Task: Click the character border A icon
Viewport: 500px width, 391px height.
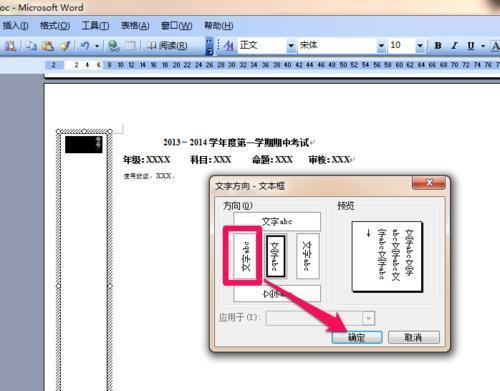Action: coord(495,46)
